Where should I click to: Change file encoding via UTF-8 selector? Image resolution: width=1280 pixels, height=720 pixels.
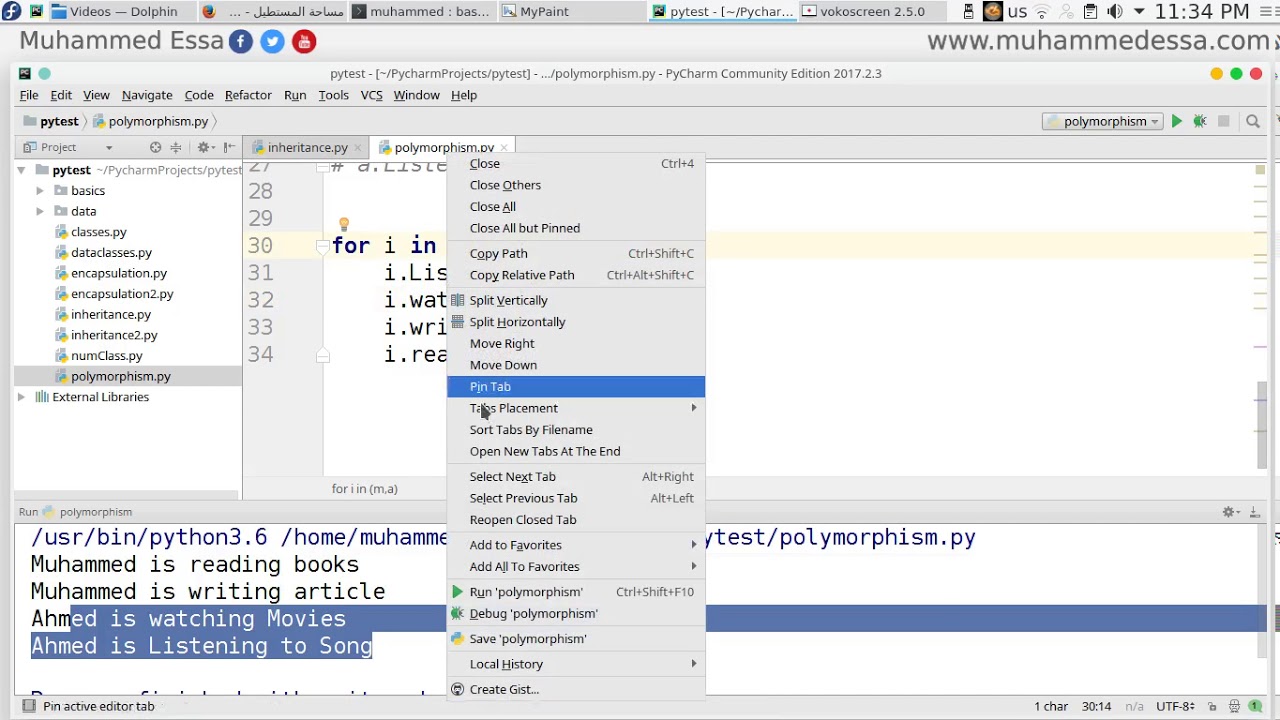pos(1175,706)
